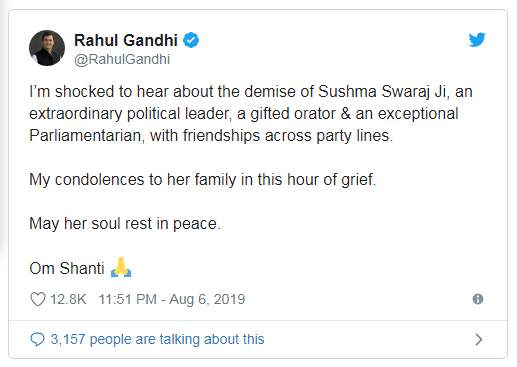Open Rahul Gandhi's profile photo
This screenshot has width=517, height=367.
pos(47,48)
